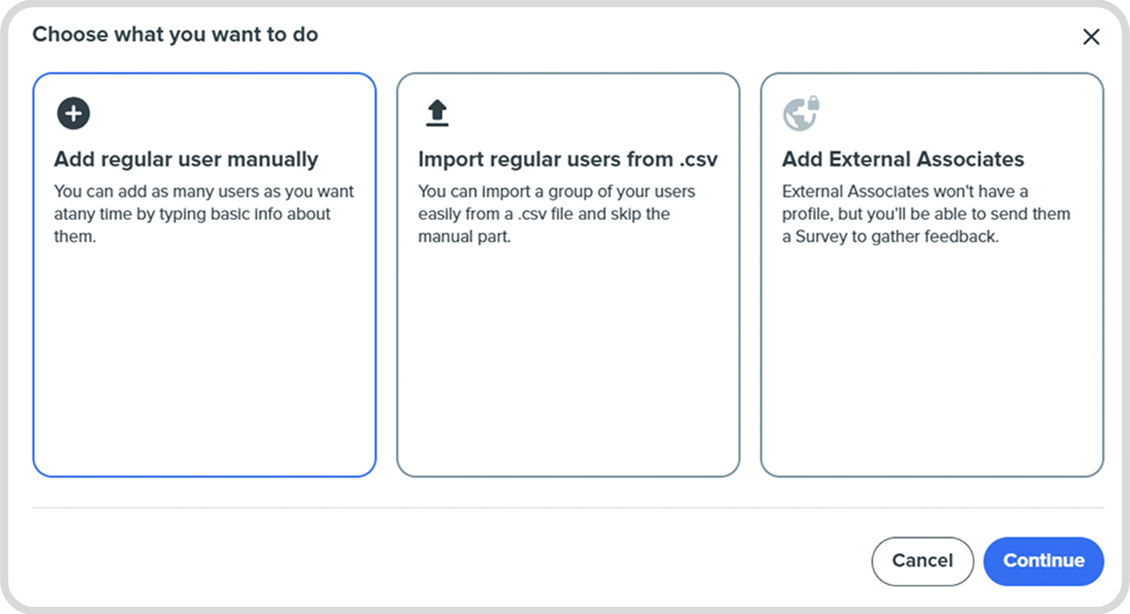This screenshot has width=1130, height=614.
Task: Click 'You can import a group' description
Action: (556, 214)
